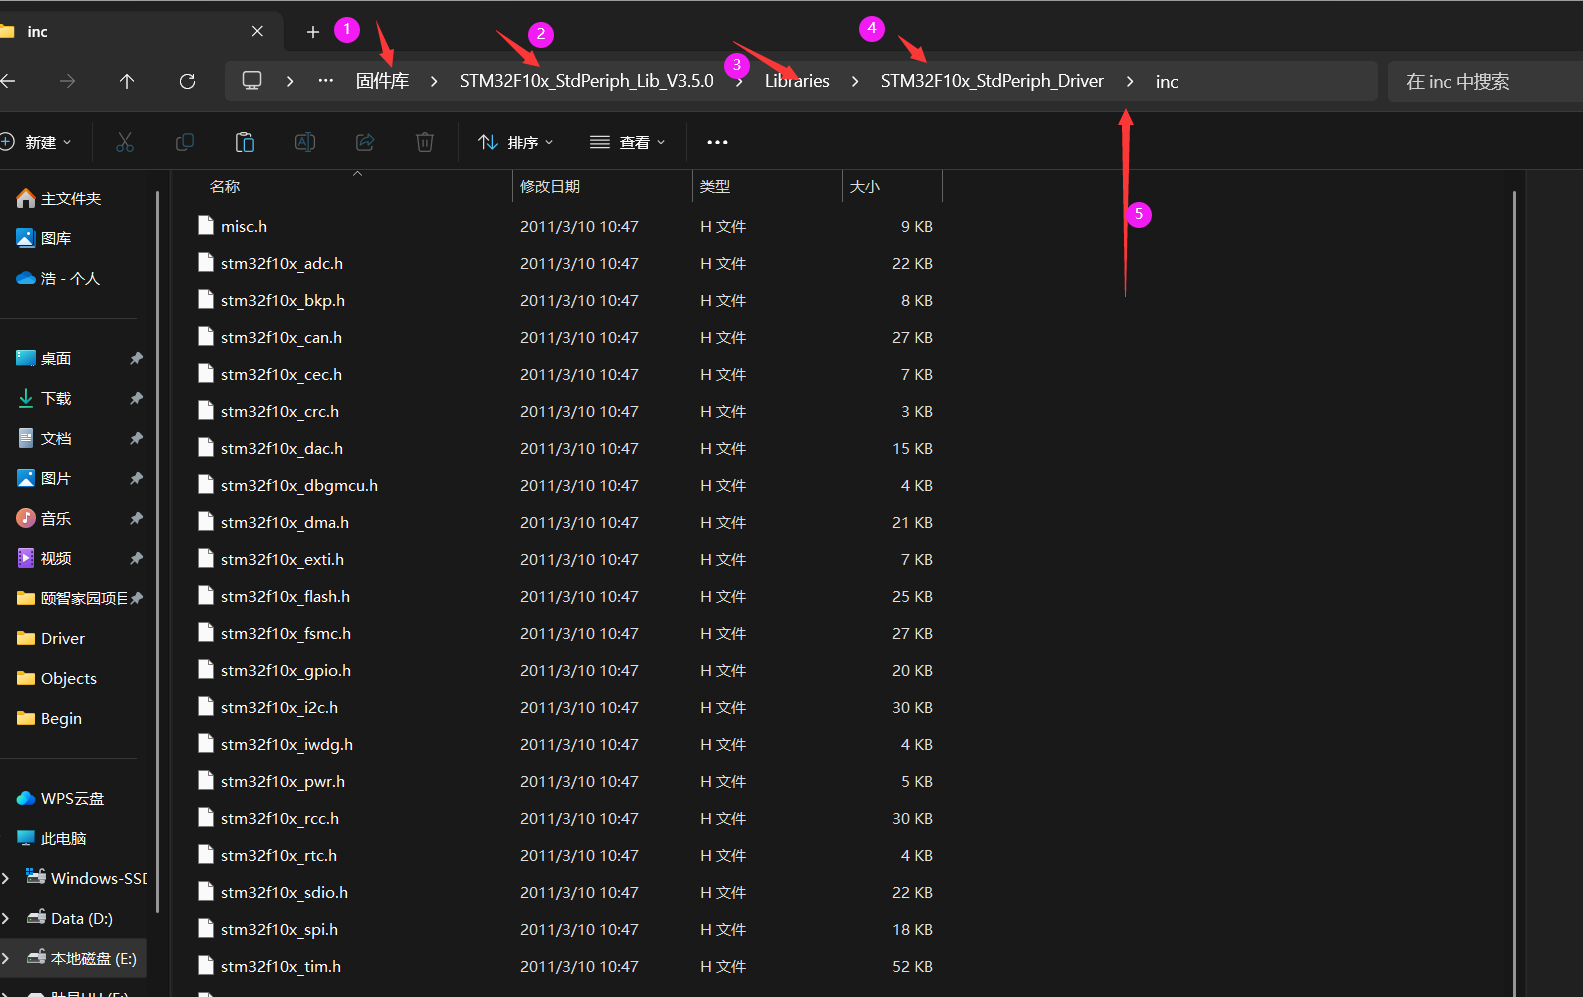
Task: Navigate to Libraries breadcrumb
Action: (797, 81)
